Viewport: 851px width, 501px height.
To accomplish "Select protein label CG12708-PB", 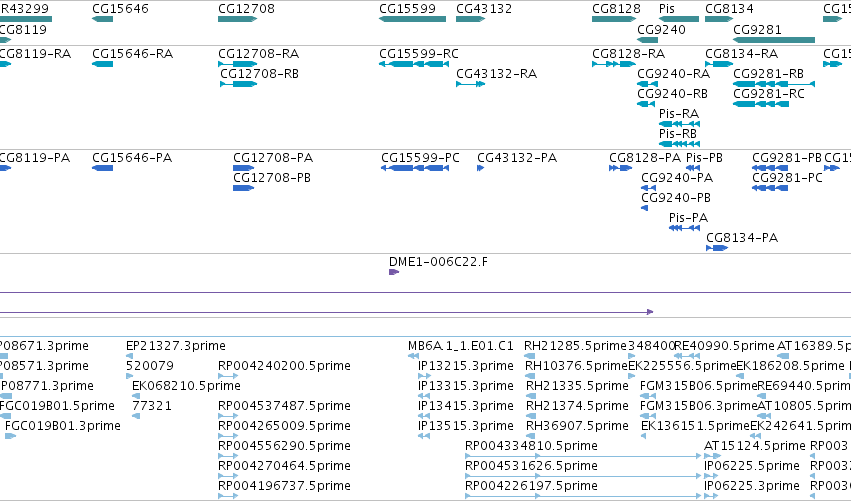I will tap(272, 177).
